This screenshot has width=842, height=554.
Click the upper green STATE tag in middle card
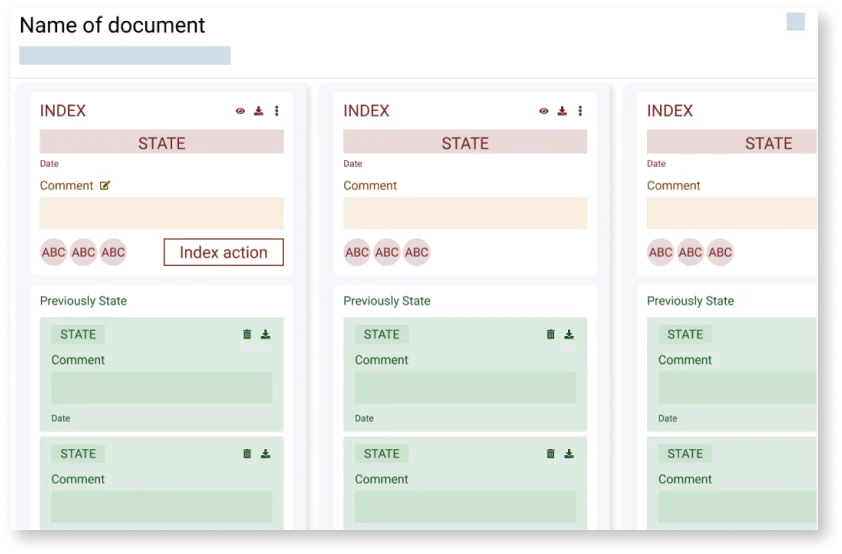point(381,334)
